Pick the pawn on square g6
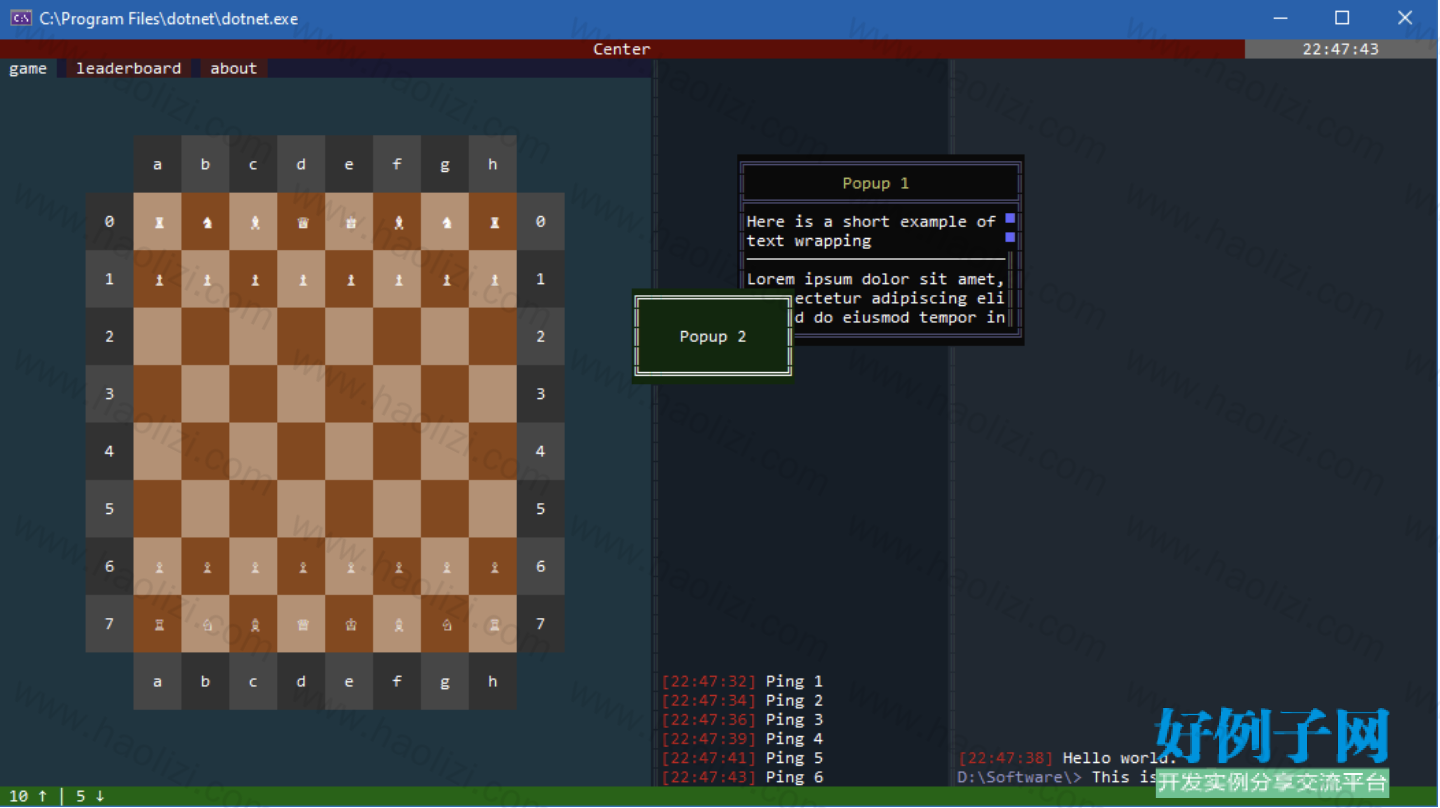The image size is (1440, 808). (x=446, y=567)
